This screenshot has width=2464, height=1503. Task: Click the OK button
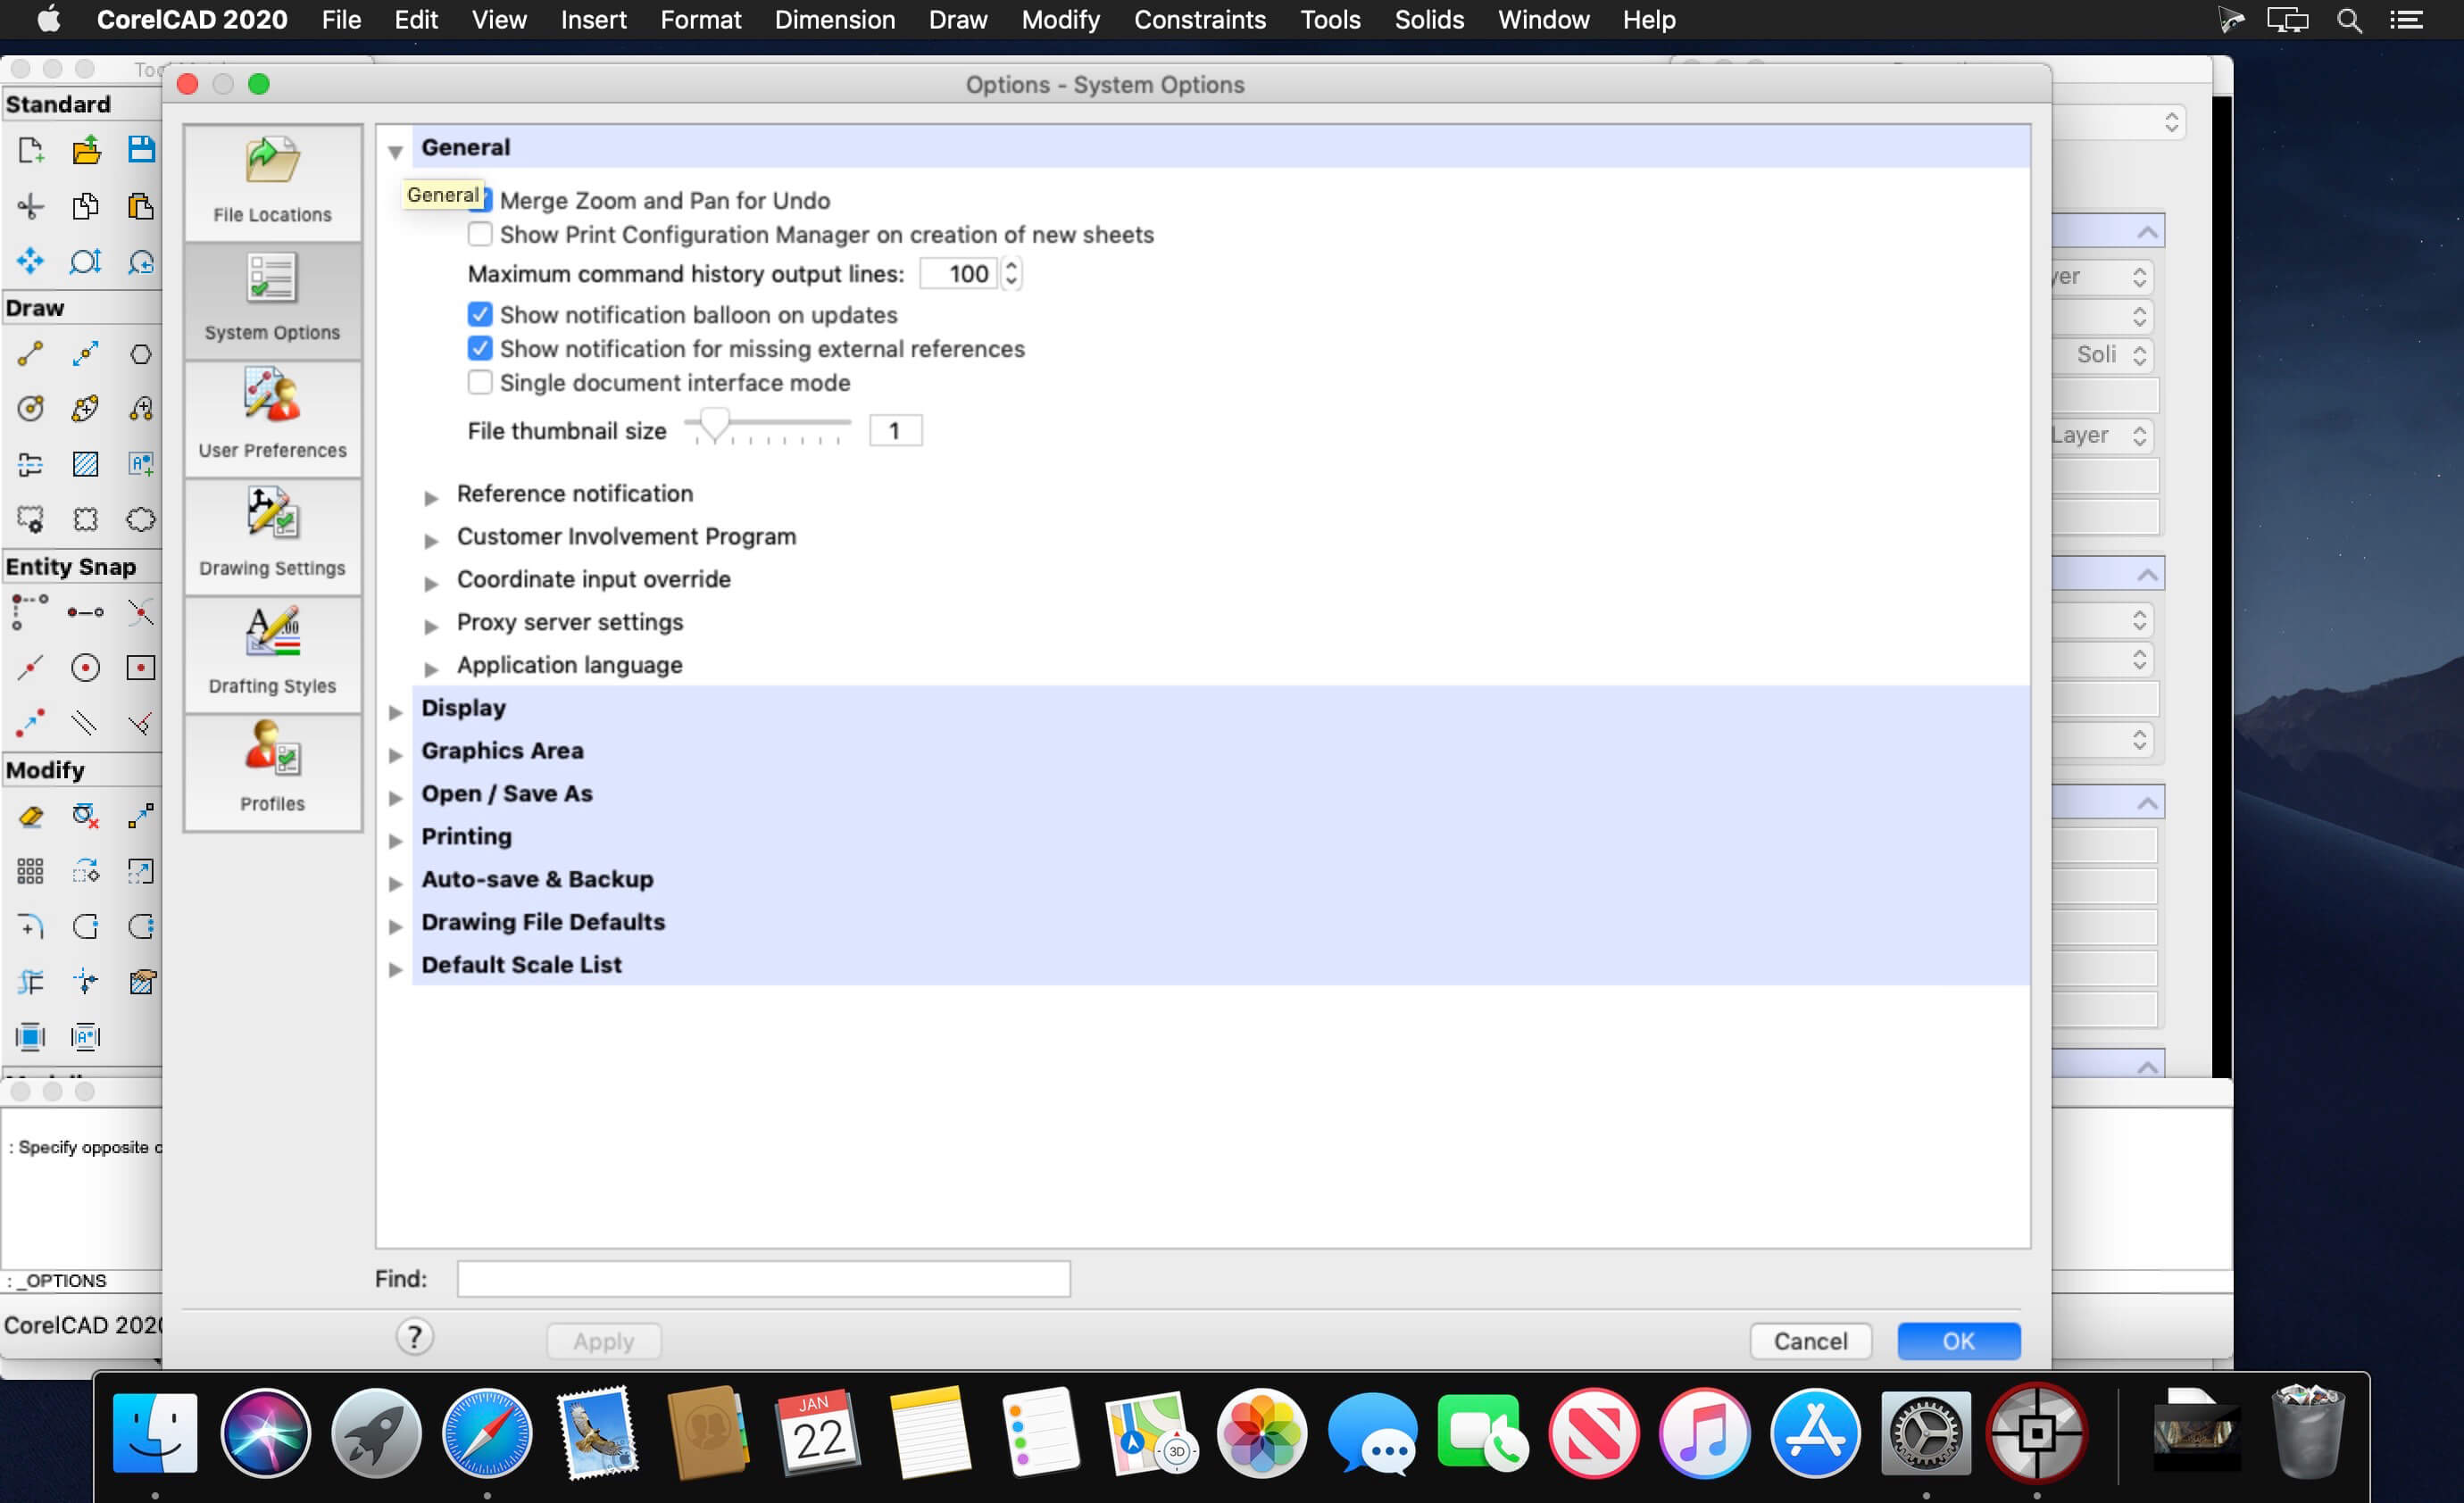click(1958, 1341)
